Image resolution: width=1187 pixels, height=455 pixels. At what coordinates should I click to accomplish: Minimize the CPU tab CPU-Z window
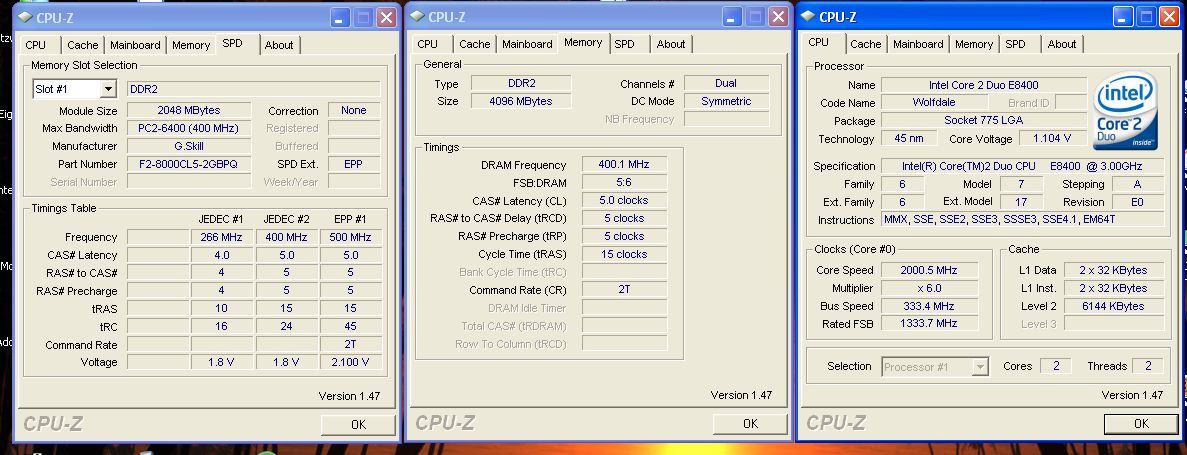1123,17
